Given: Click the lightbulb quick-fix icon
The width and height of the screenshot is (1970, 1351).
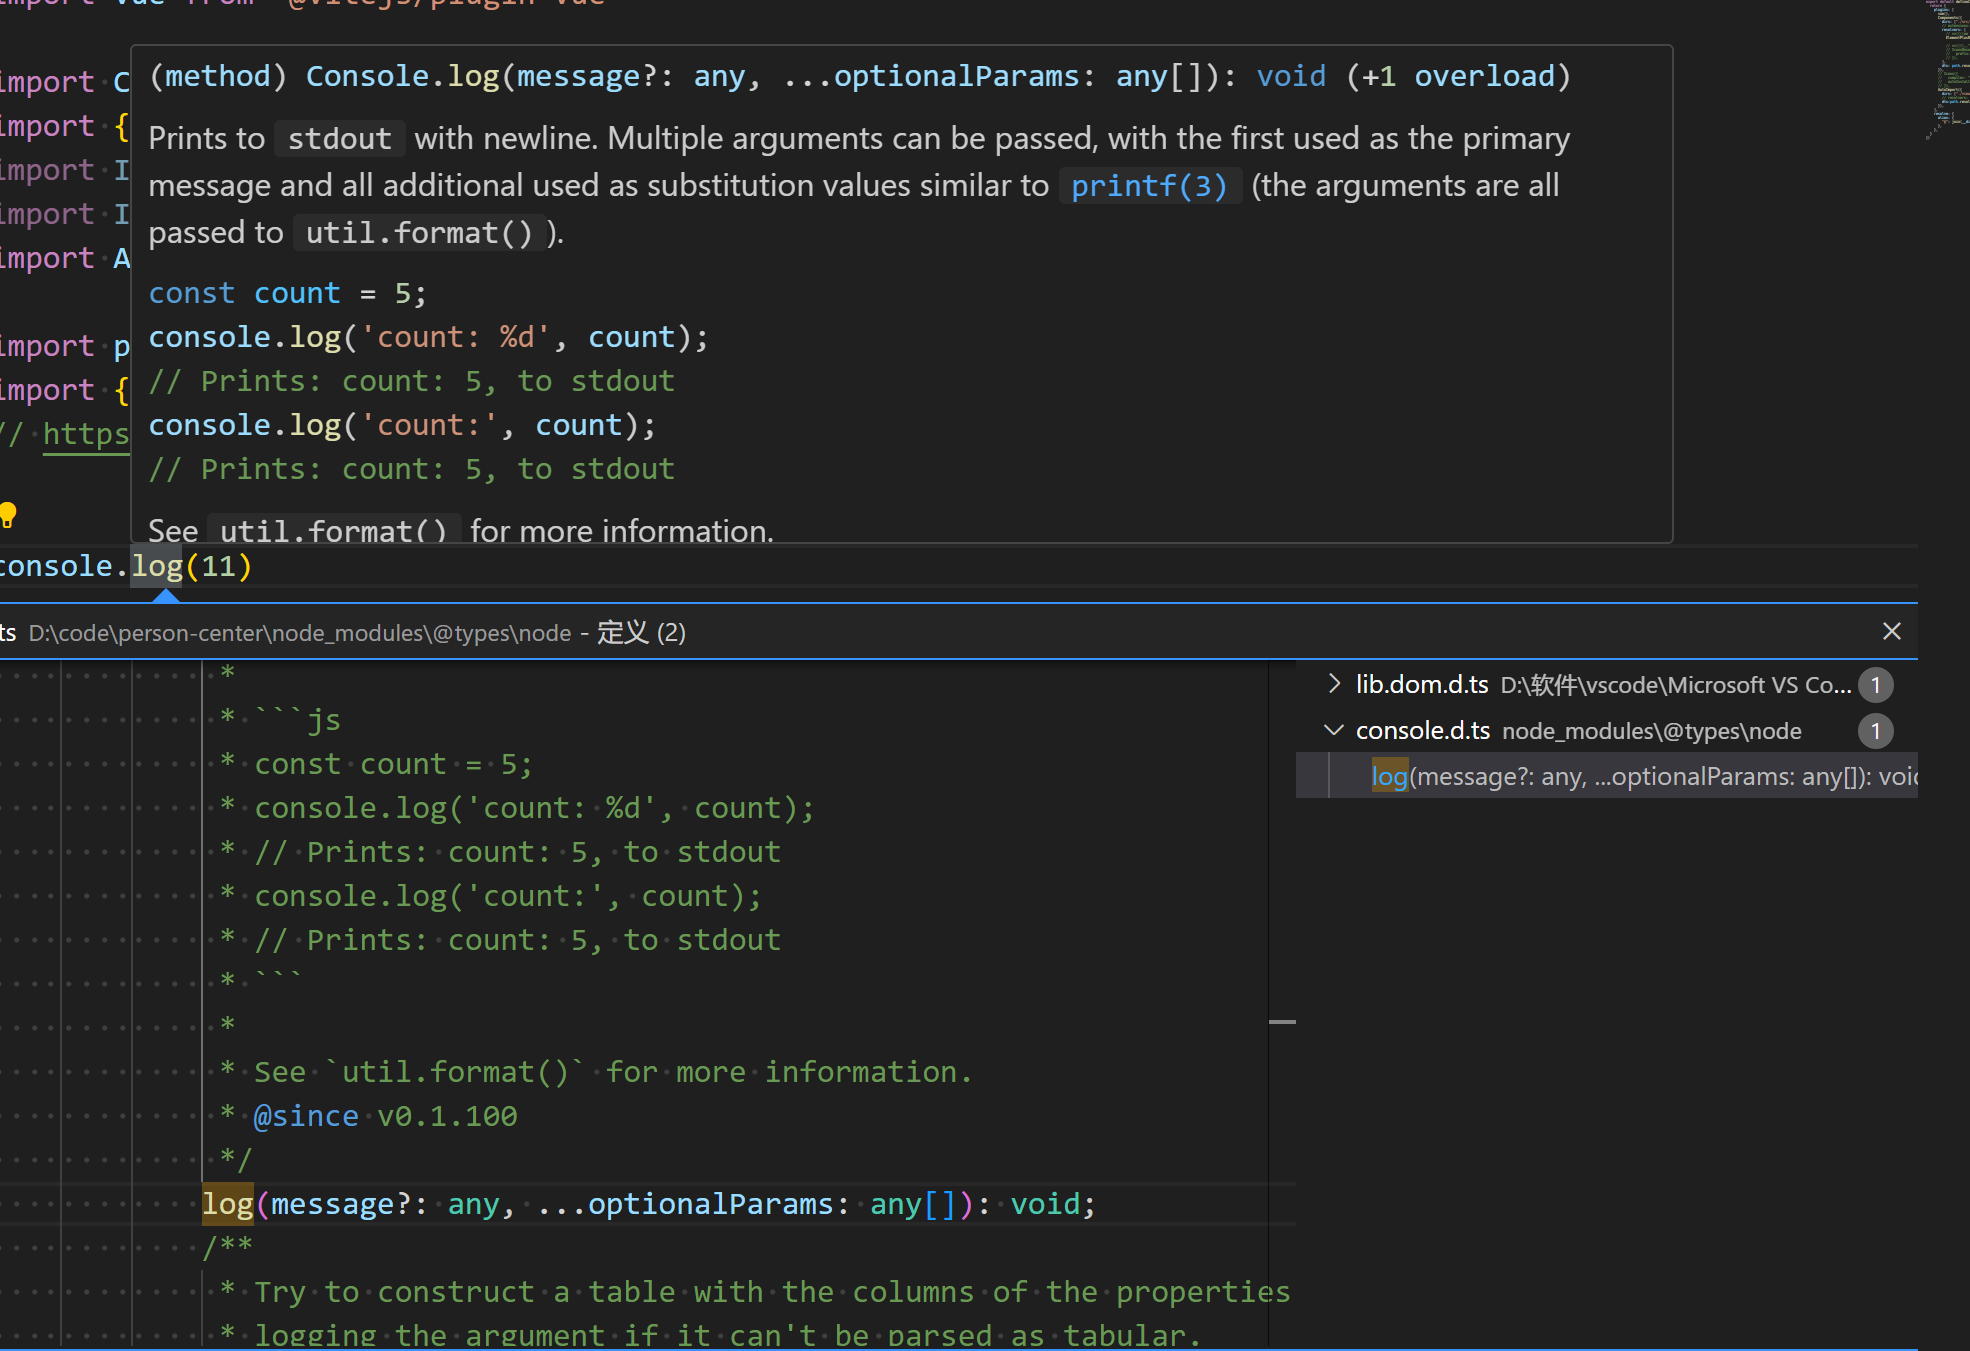Looking at the screenshot, I should (8, 515).
